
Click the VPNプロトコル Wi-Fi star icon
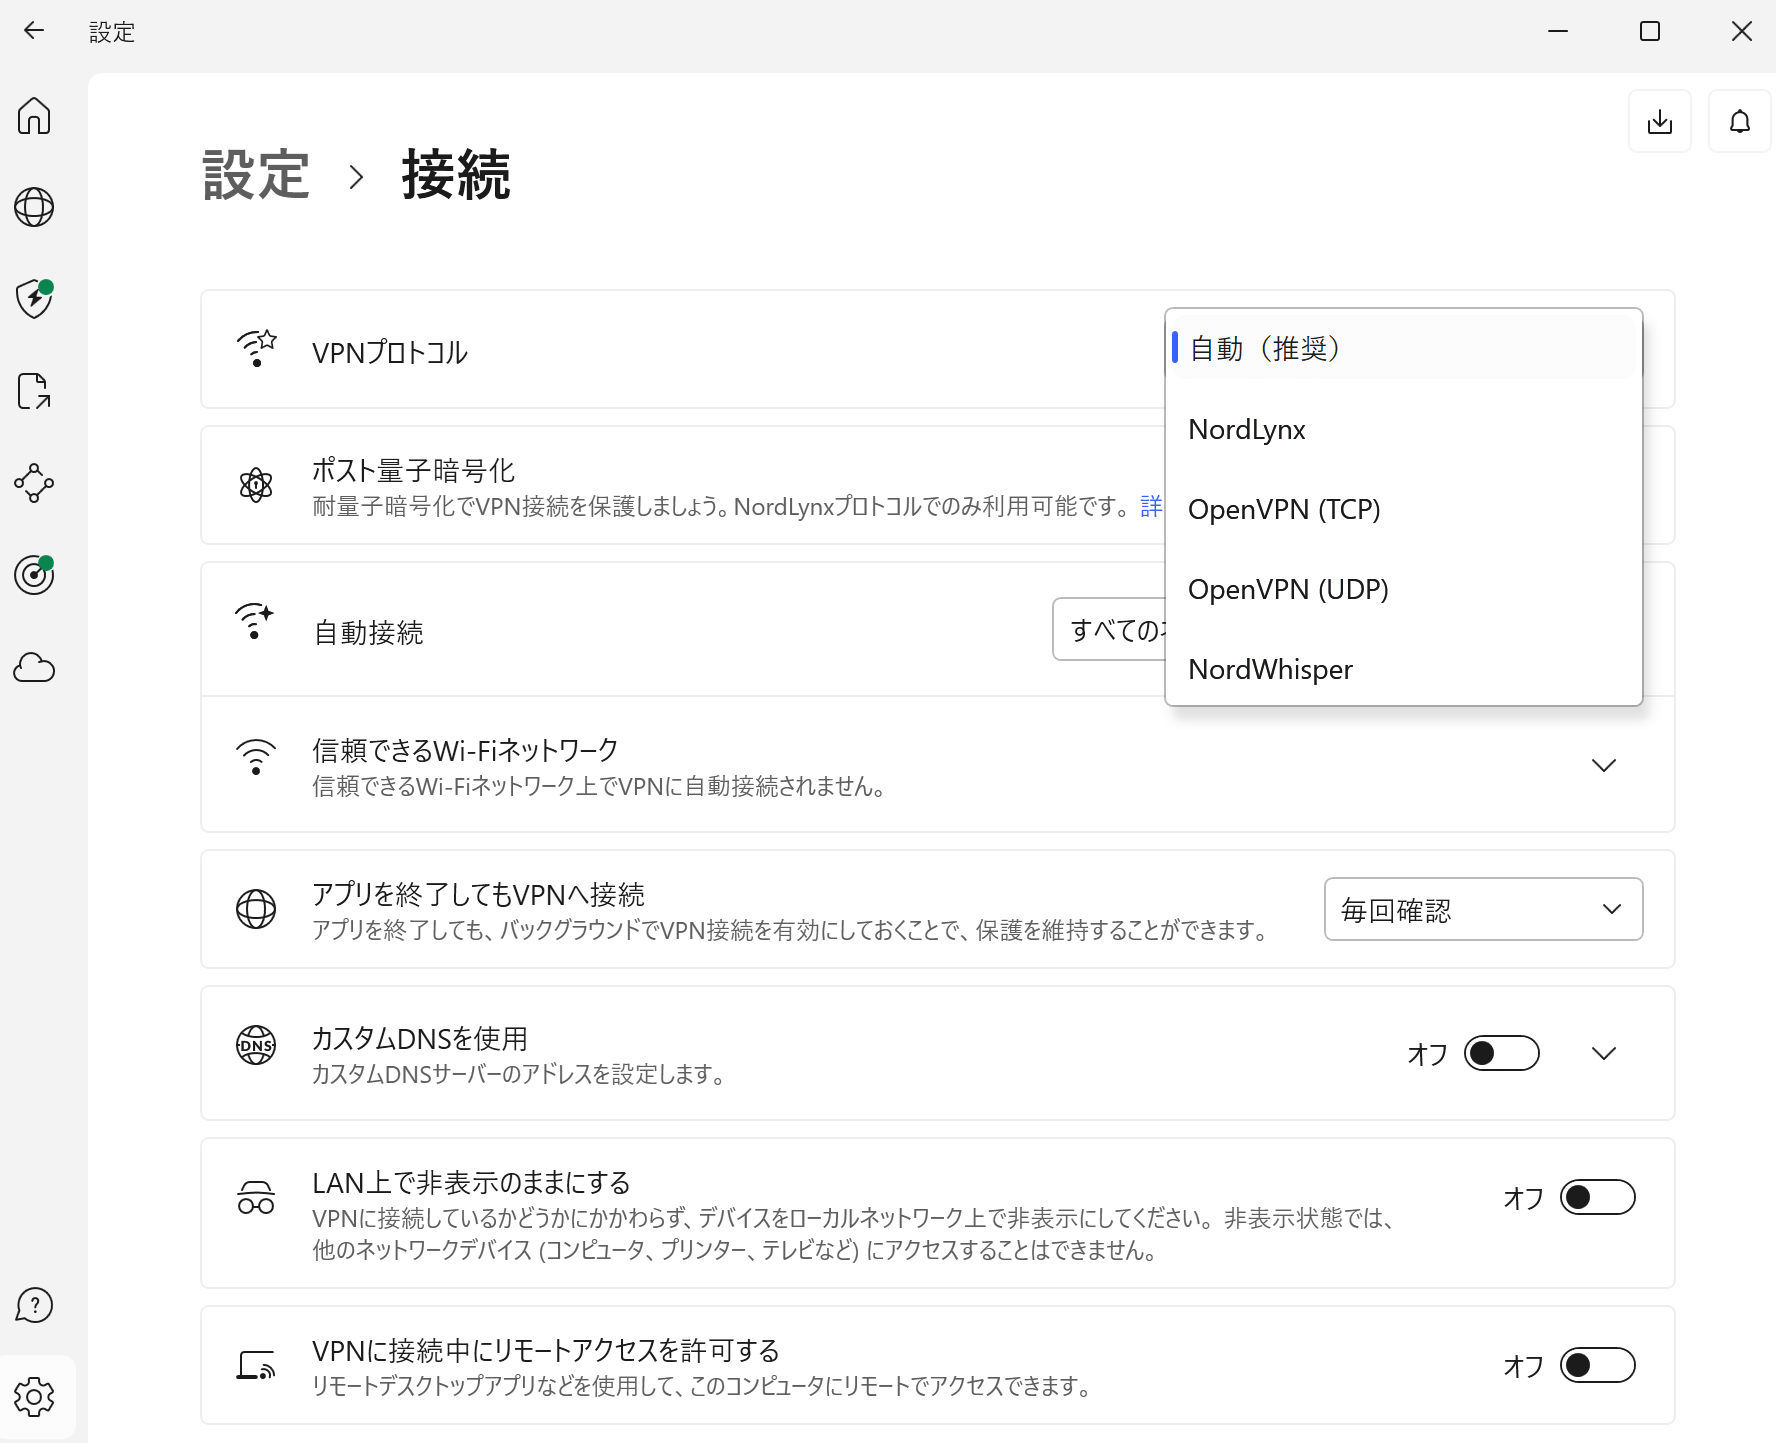(256, 349)
